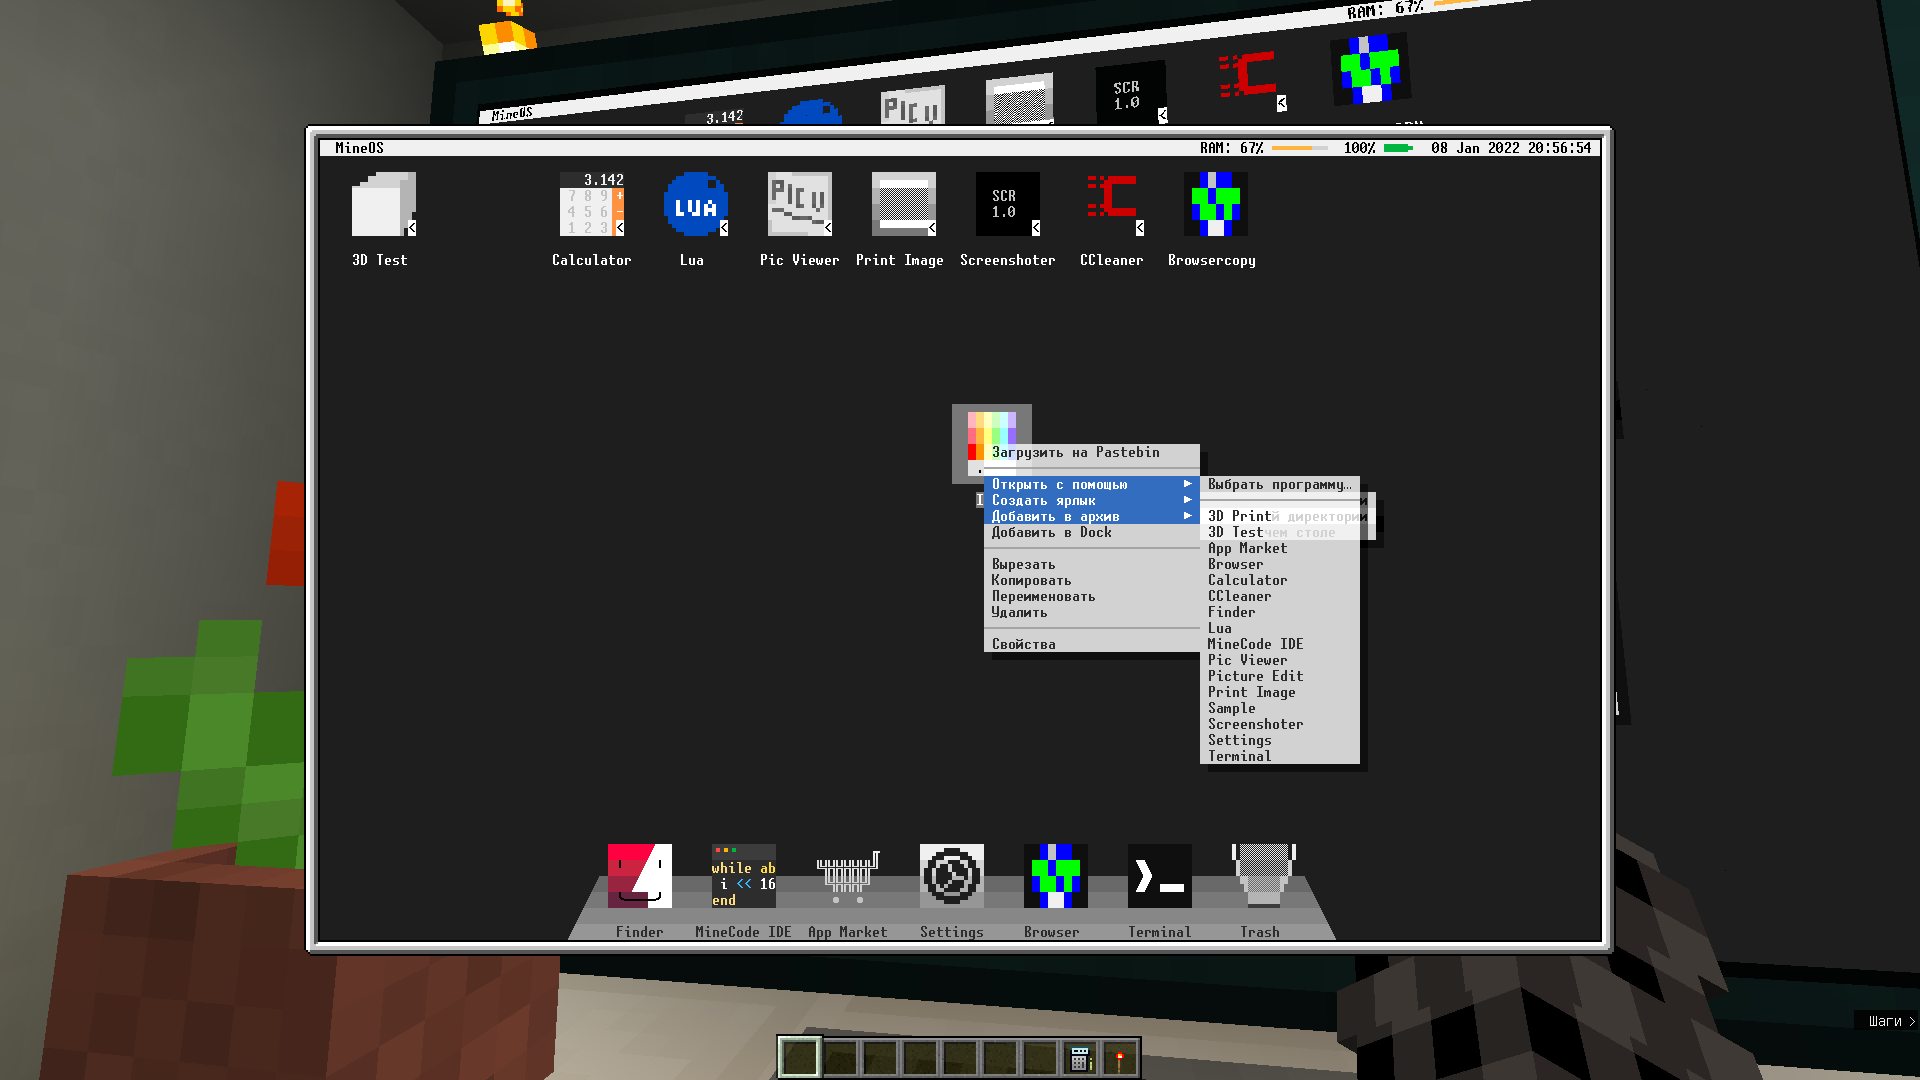Click the Finder icon in dock
This screenshot has height=1080, width=1920.
(x=639, y=876)
